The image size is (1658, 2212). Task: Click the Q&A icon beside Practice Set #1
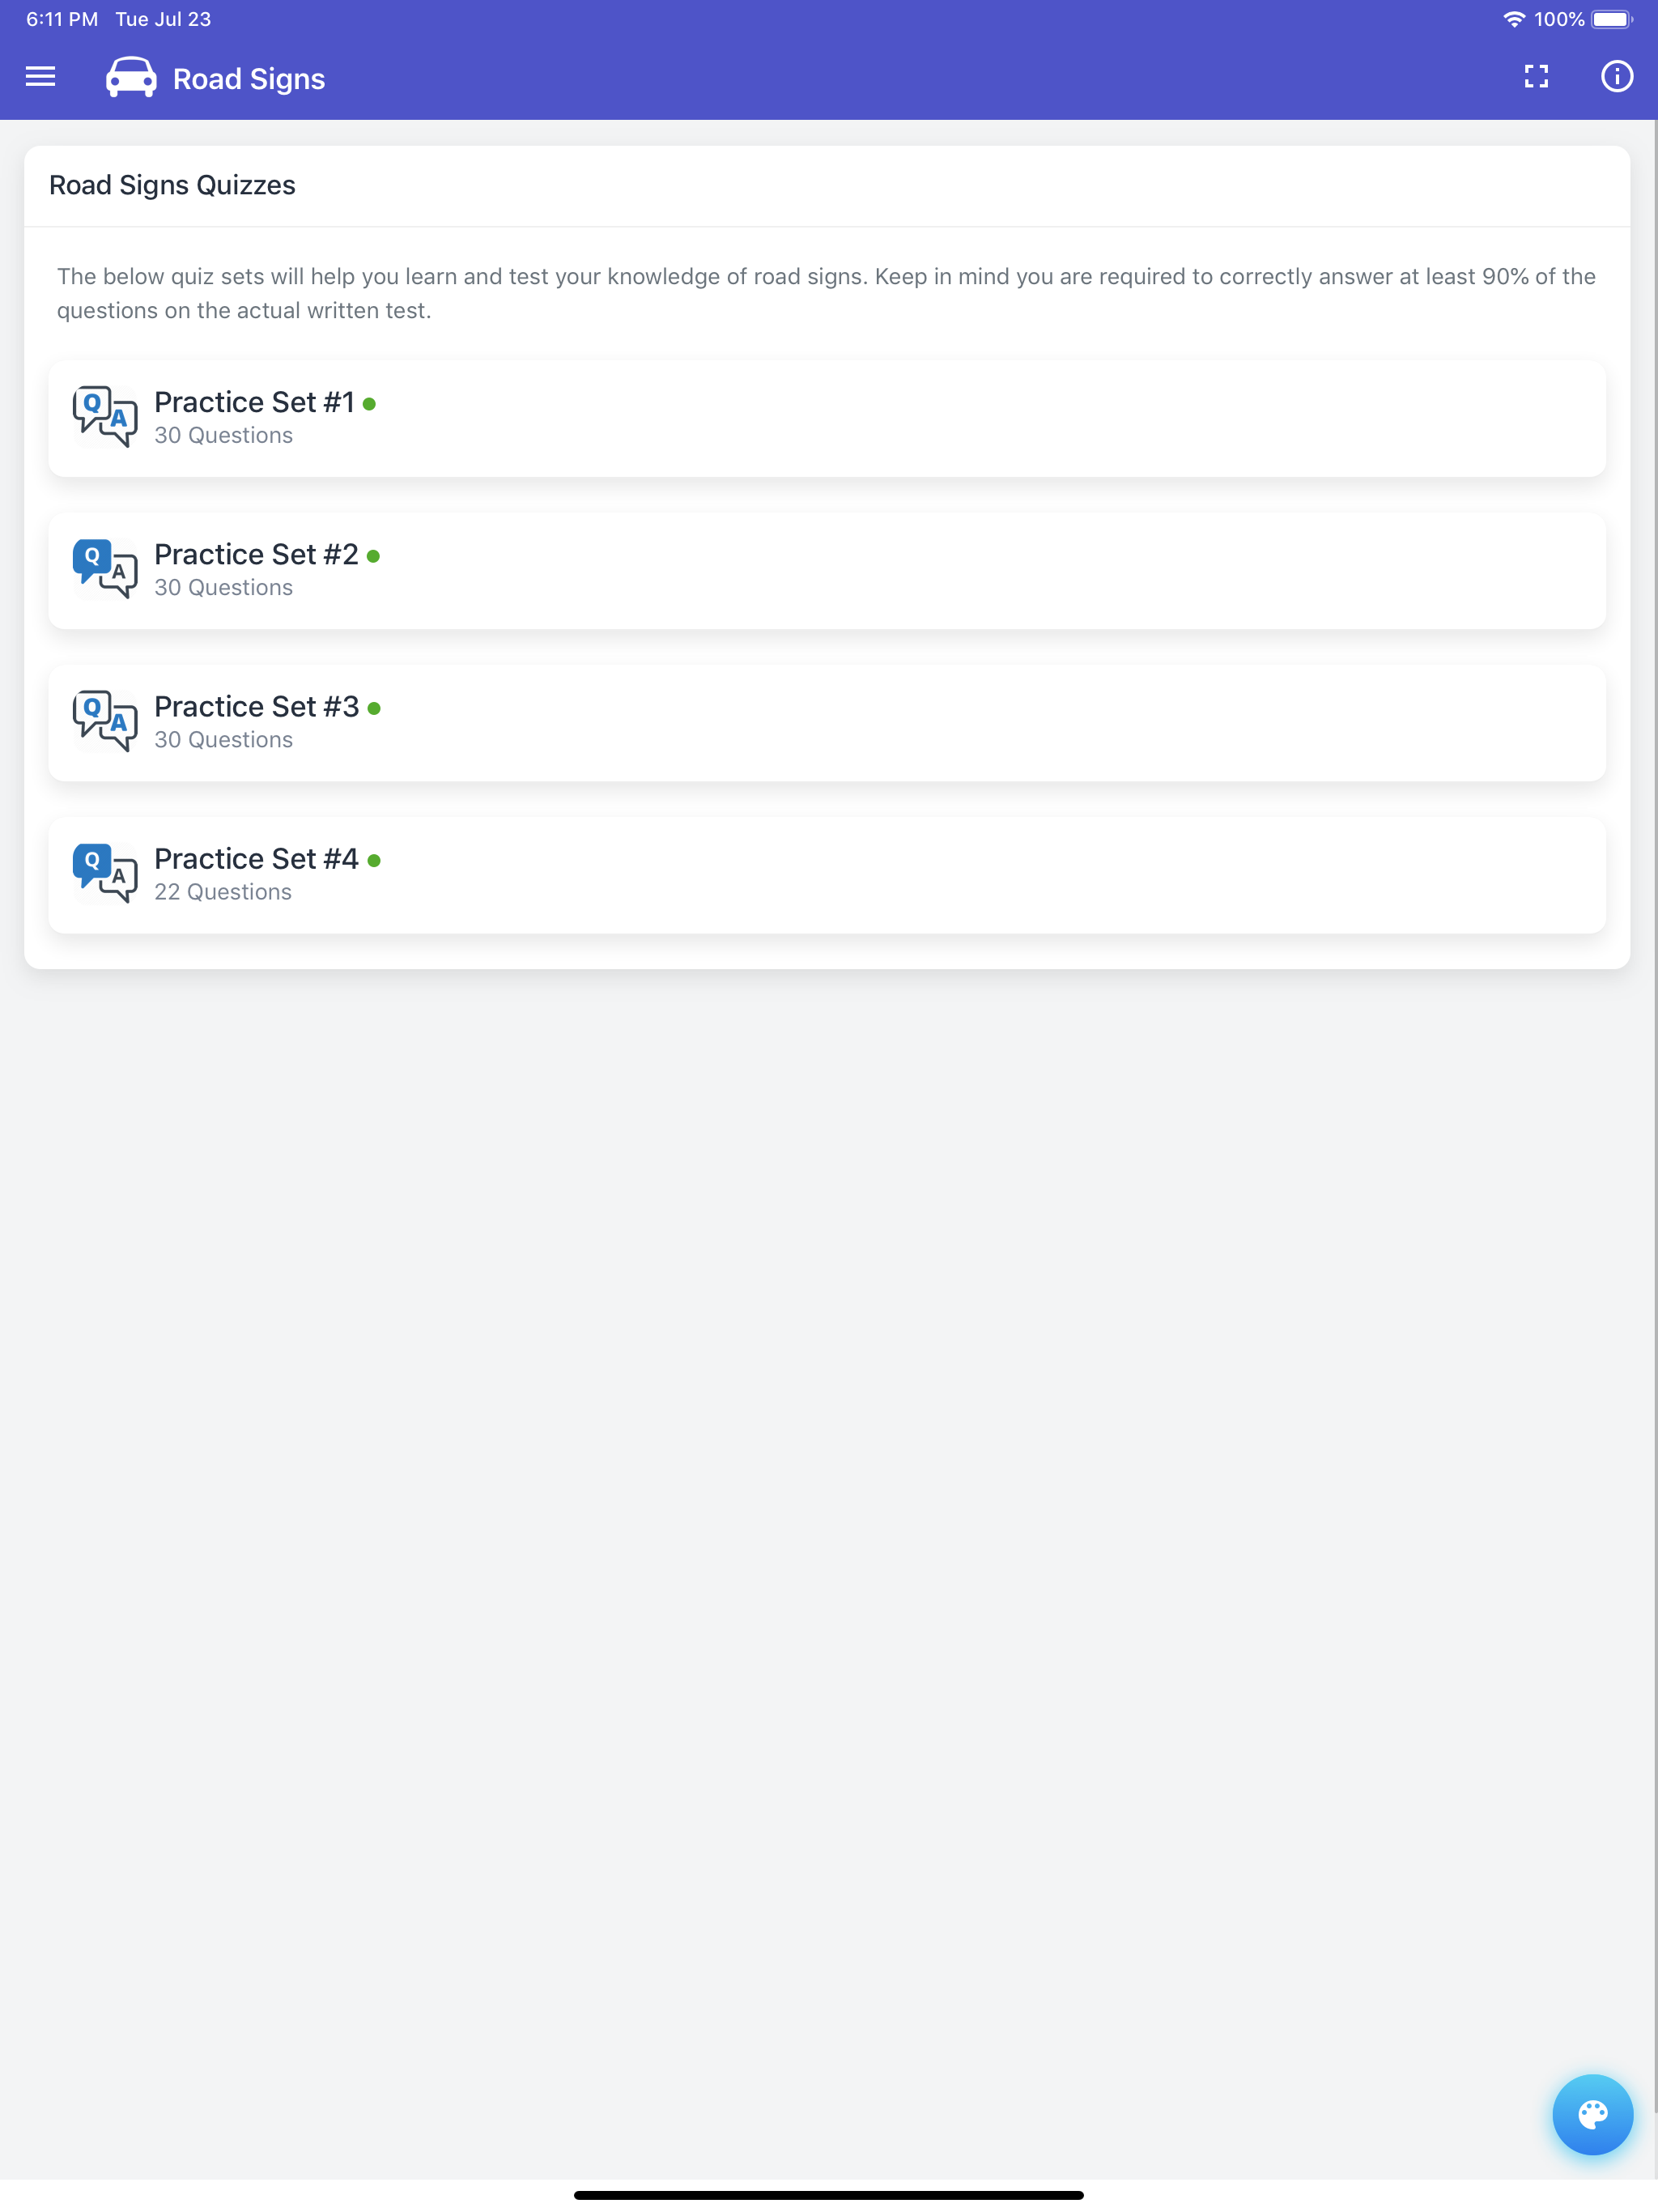pyautogui.click(x=105, y=416)
